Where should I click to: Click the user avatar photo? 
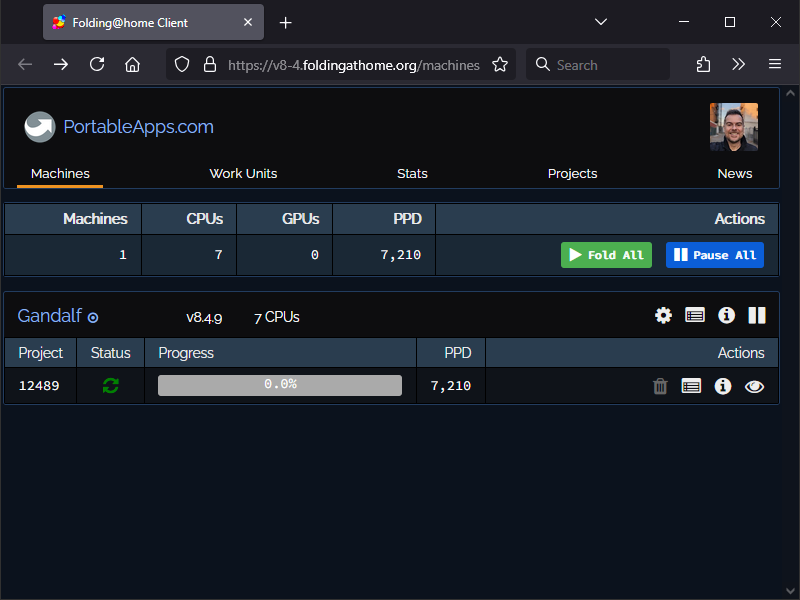click(733, 127)
